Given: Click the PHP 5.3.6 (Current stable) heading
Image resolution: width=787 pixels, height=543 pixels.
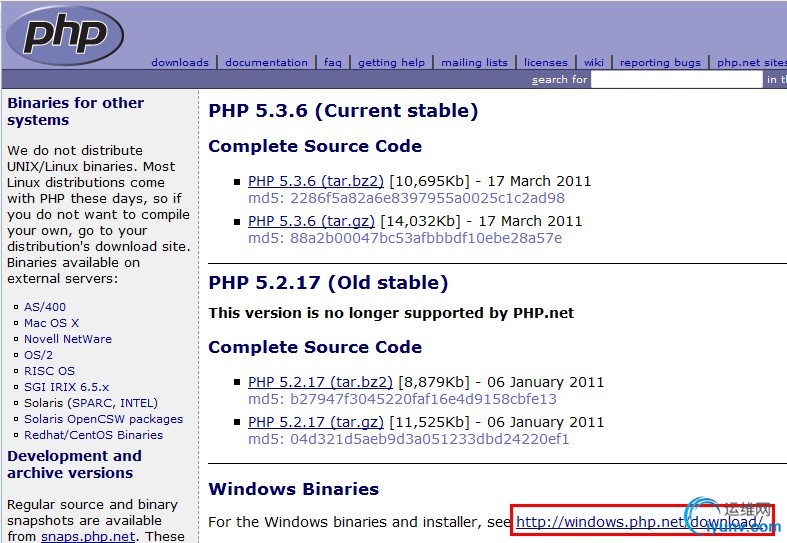Looking at the screenshot, I should point(343,110).
